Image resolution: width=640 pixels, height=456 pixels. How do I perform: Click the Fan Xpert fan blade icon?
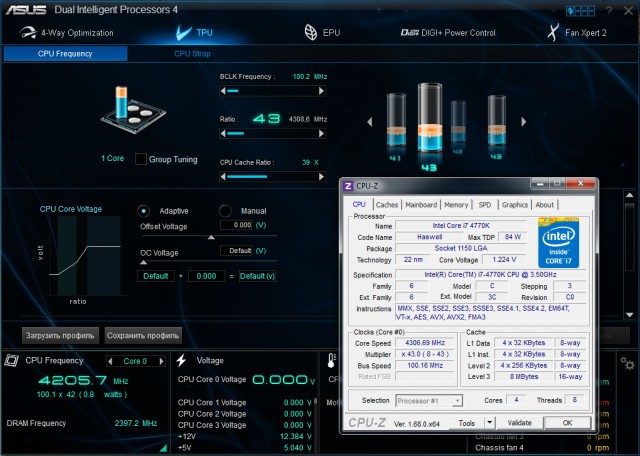click(553, 33)
